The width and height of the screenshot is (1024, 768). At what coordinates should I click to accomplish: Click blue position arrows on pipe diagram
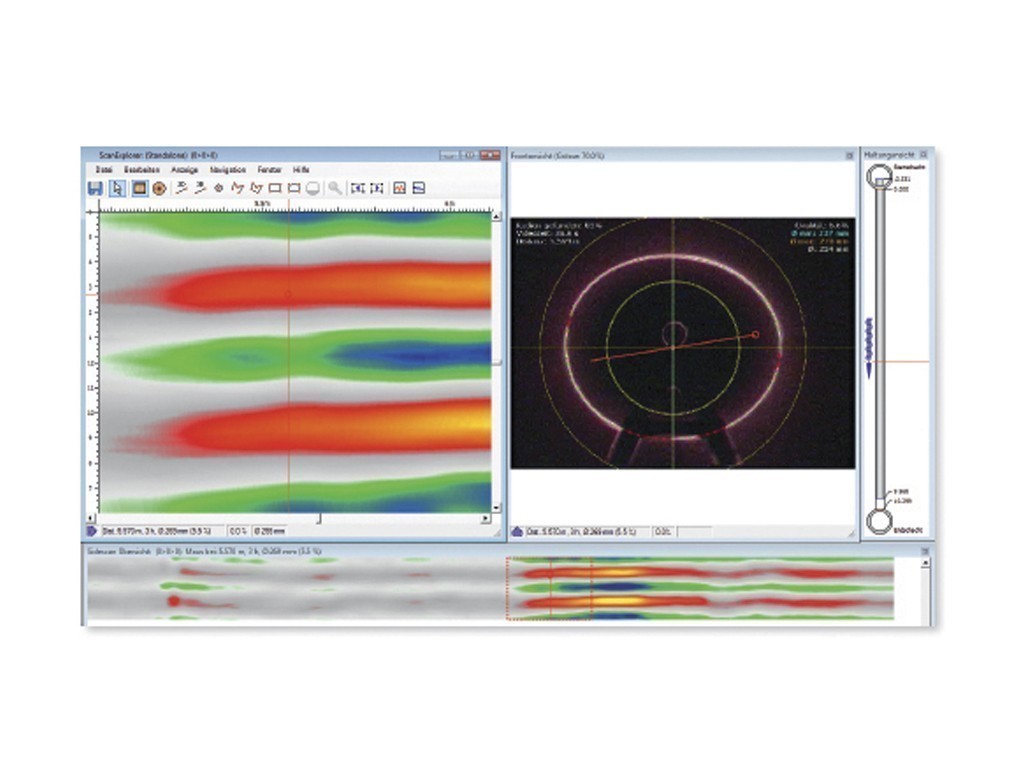(x=869, y=347)
